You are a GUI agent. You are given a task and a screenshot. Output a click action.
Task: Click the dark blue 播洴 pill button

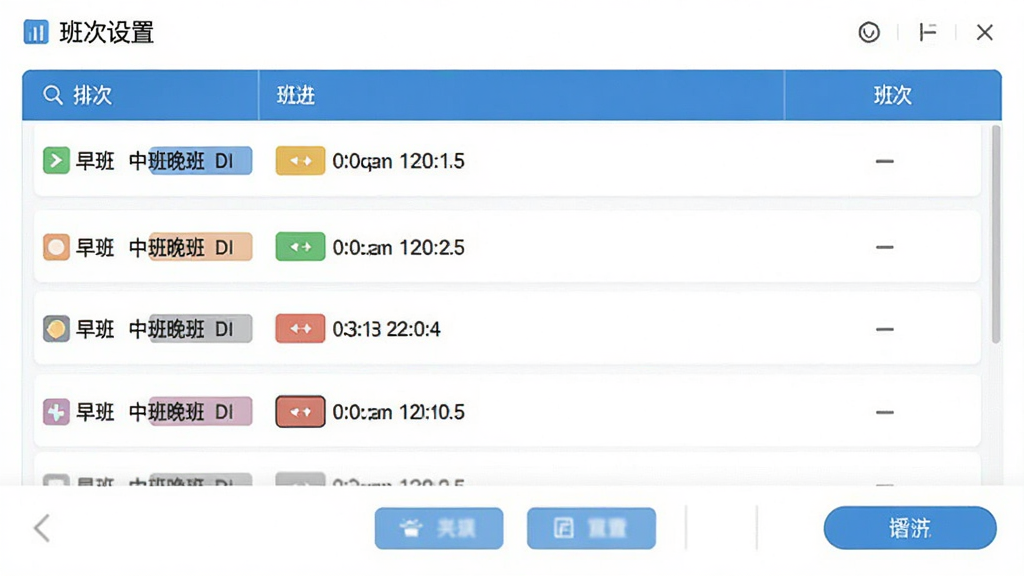[x=910, y=528]
